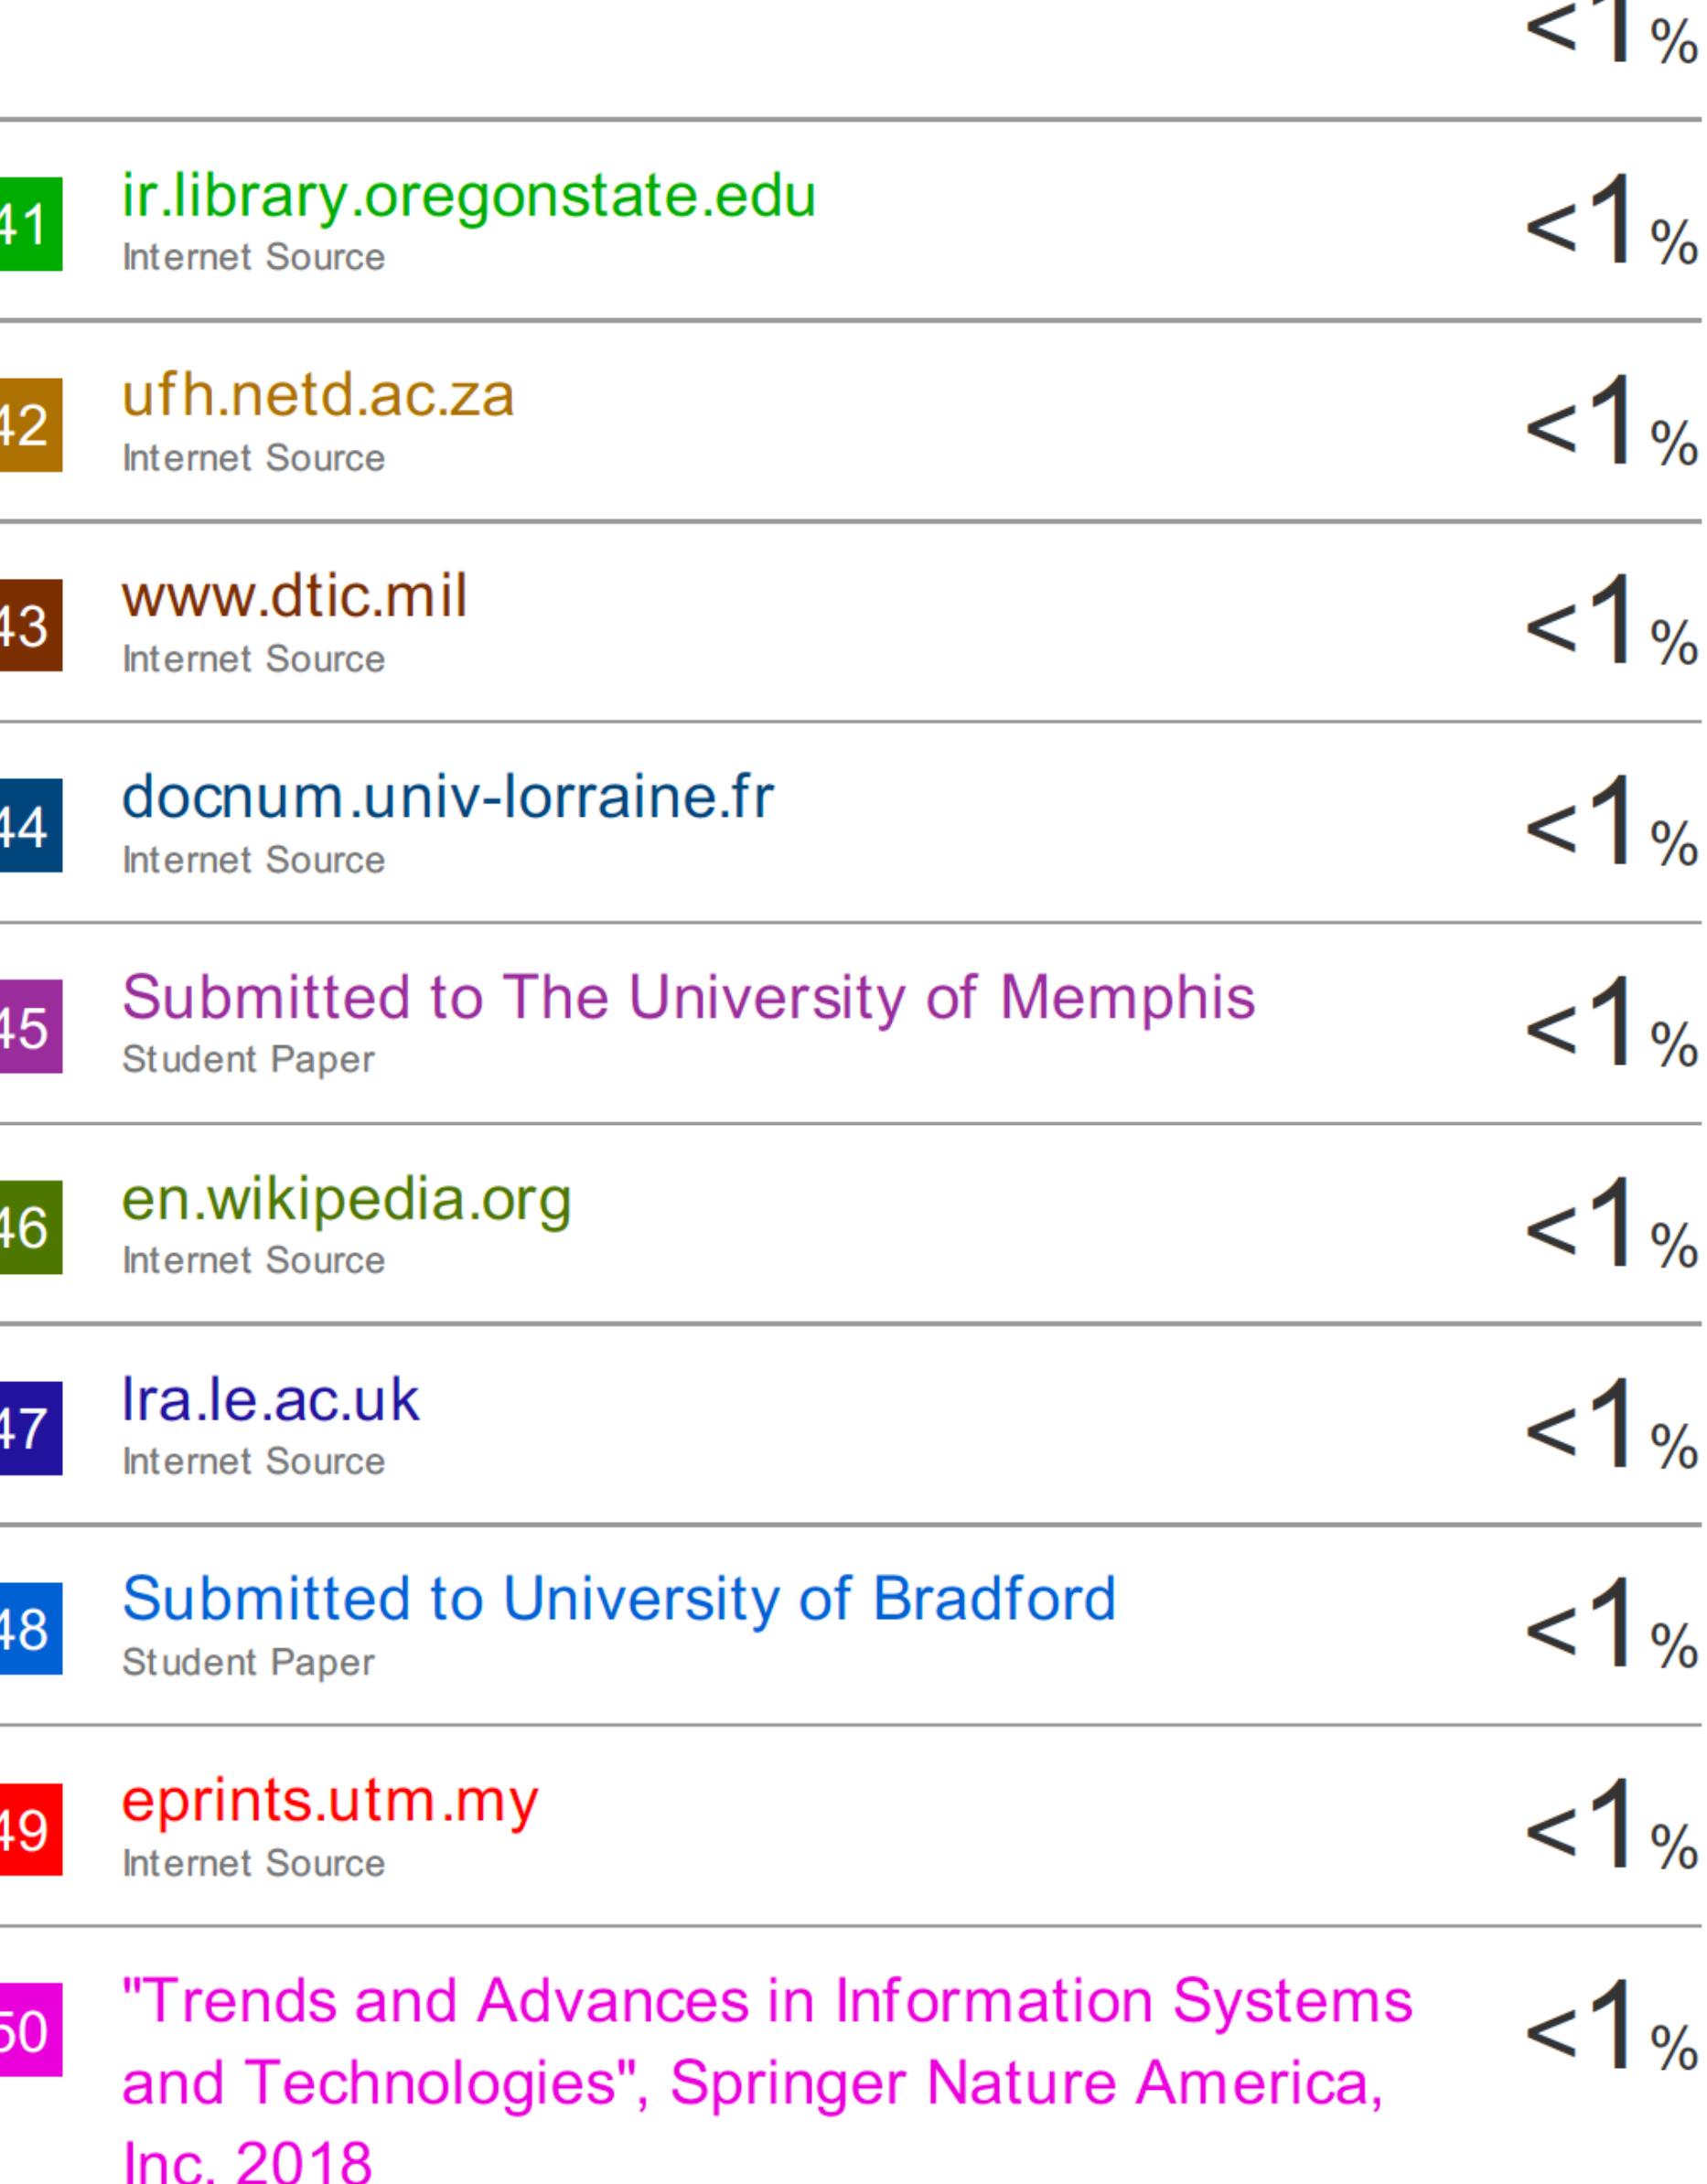This screenshot has width=1707, height=2184.
Task: Select the purple source 45 badge
Action: point(30,1027)
